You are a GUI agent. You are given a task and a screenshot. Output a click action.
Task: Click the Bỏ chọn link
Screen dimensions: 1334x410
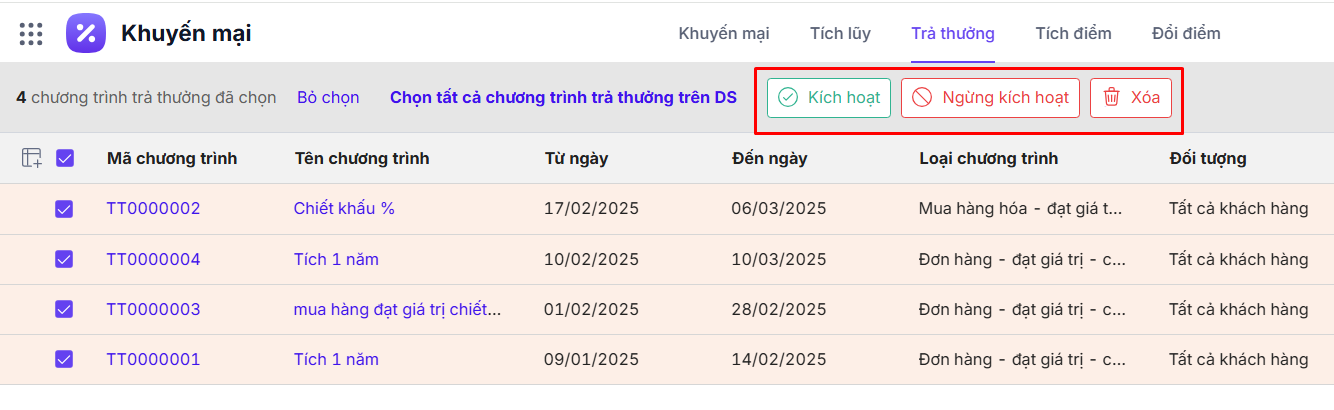click(328, 98)
